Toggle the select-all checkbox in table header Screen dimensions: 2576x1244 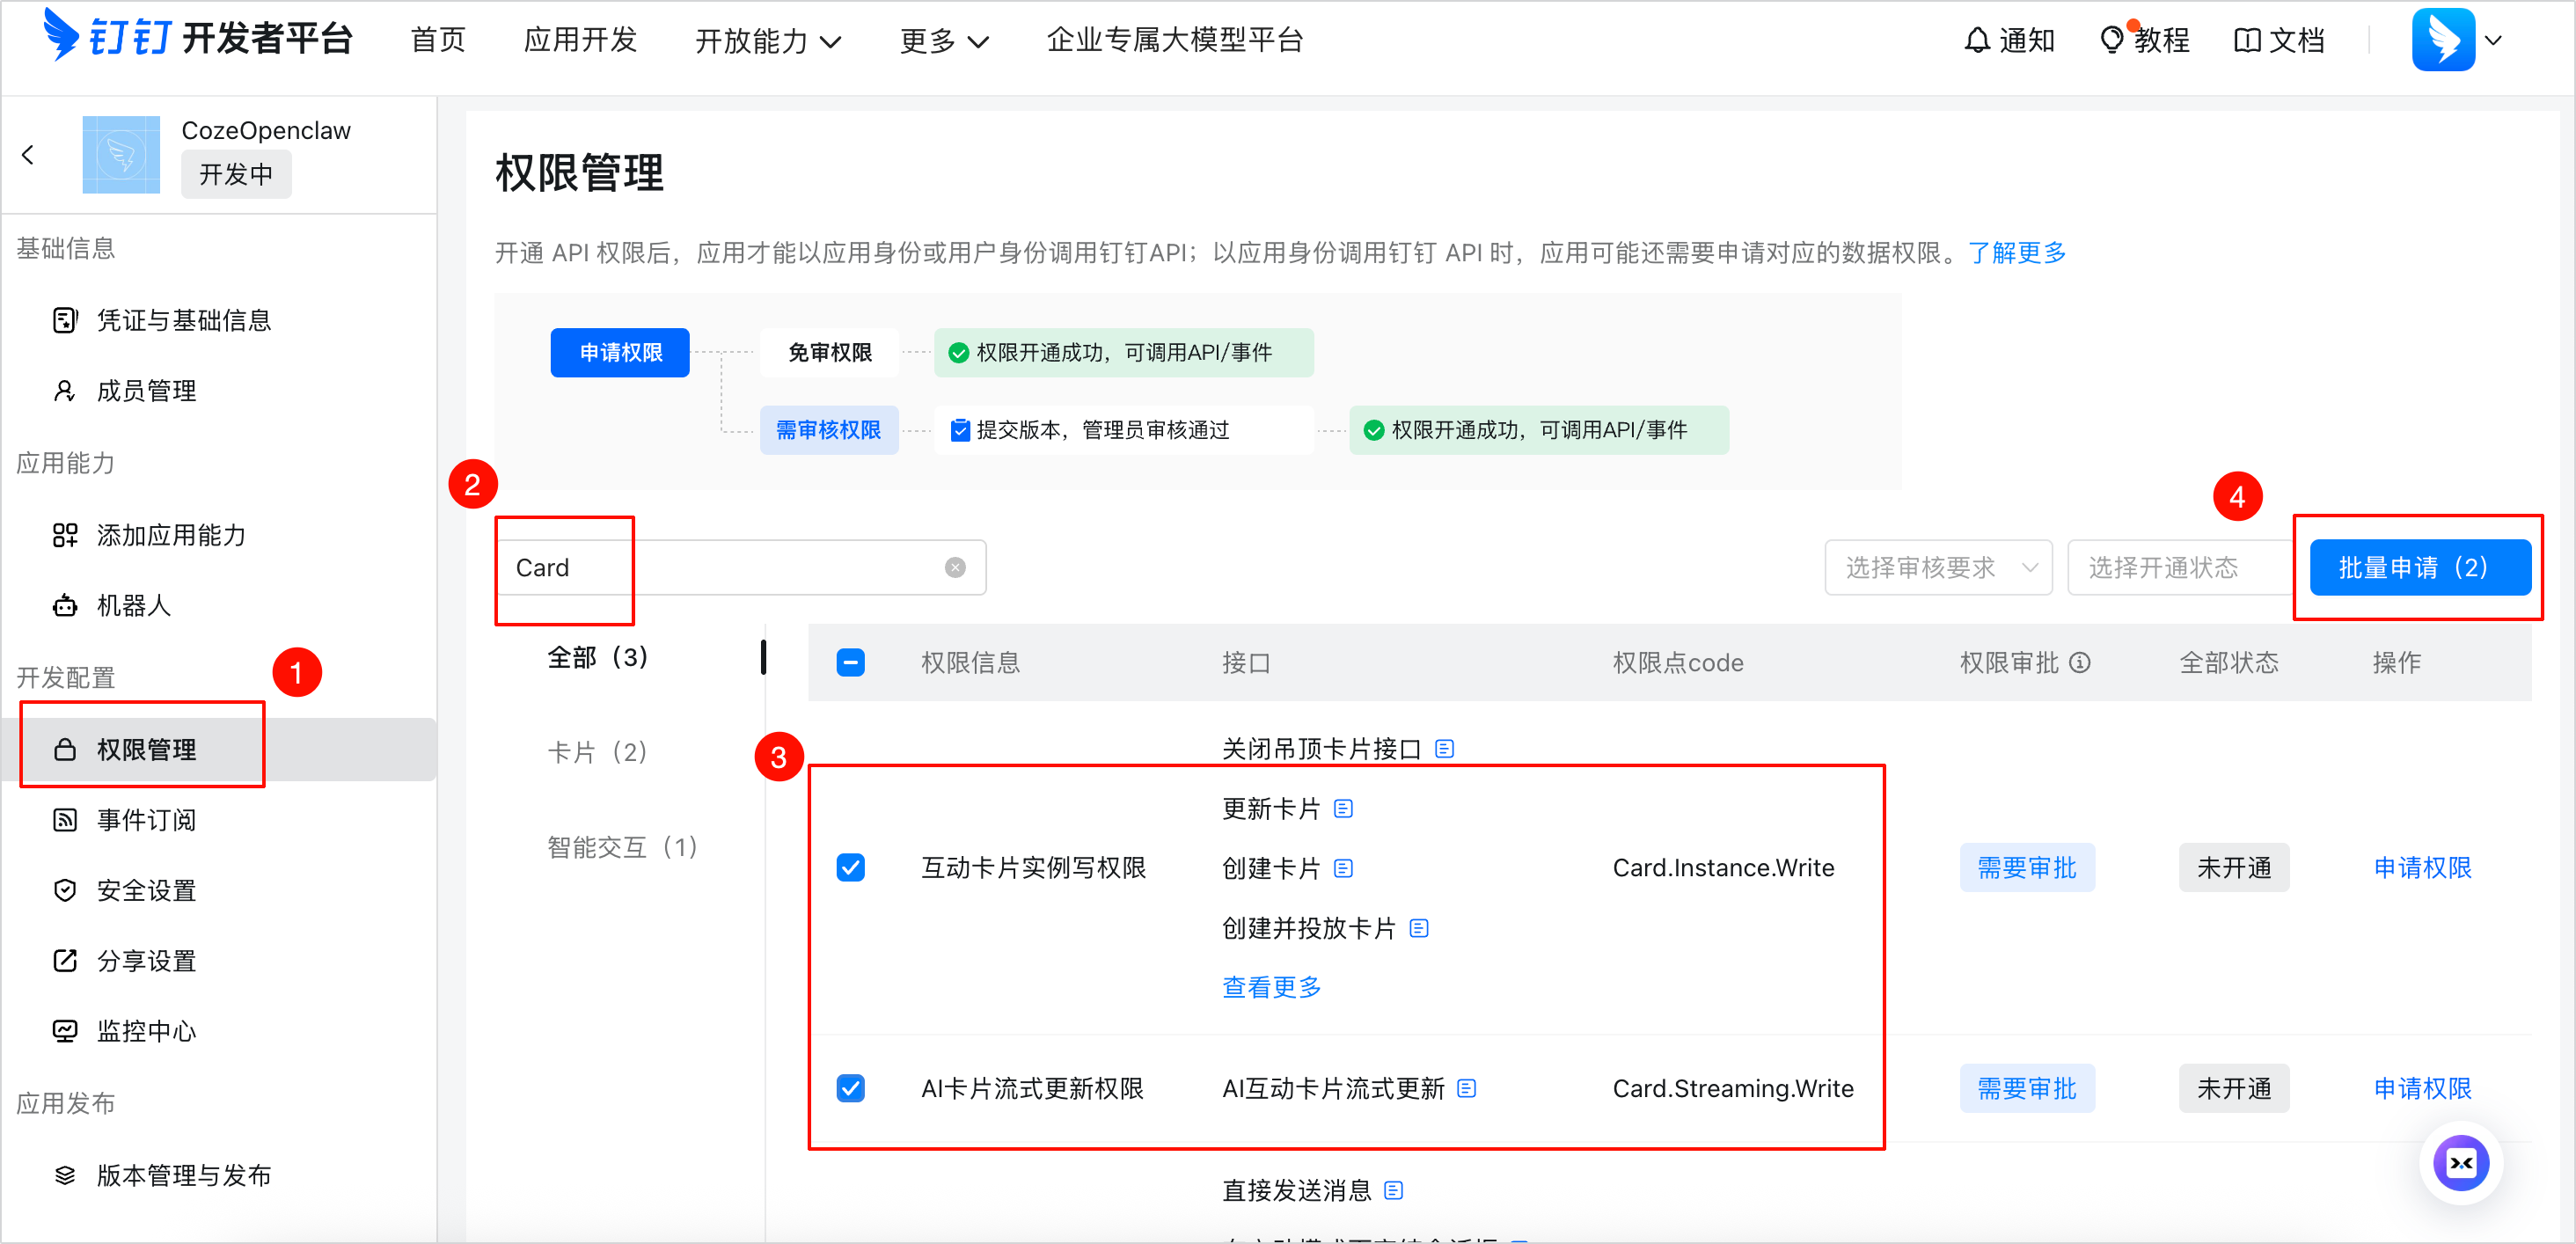coord(850,662)
